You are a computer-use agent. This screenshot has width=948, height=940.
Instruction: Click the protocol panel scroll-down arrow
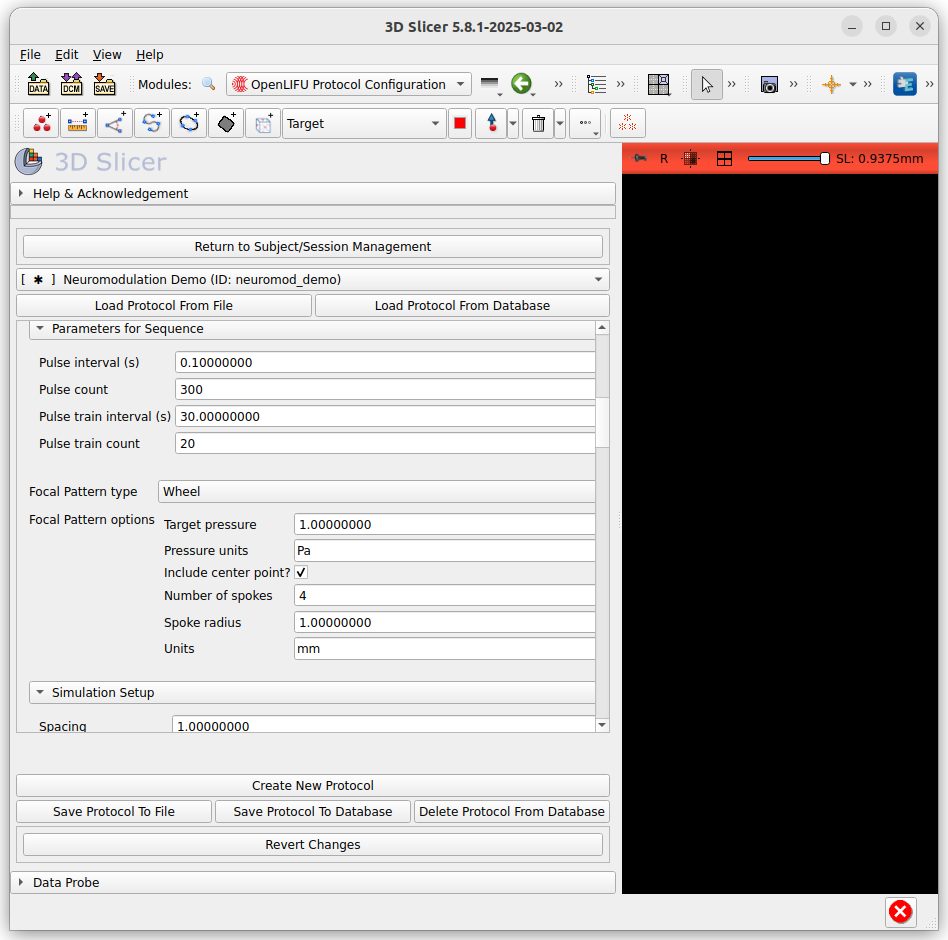(602, 725)
